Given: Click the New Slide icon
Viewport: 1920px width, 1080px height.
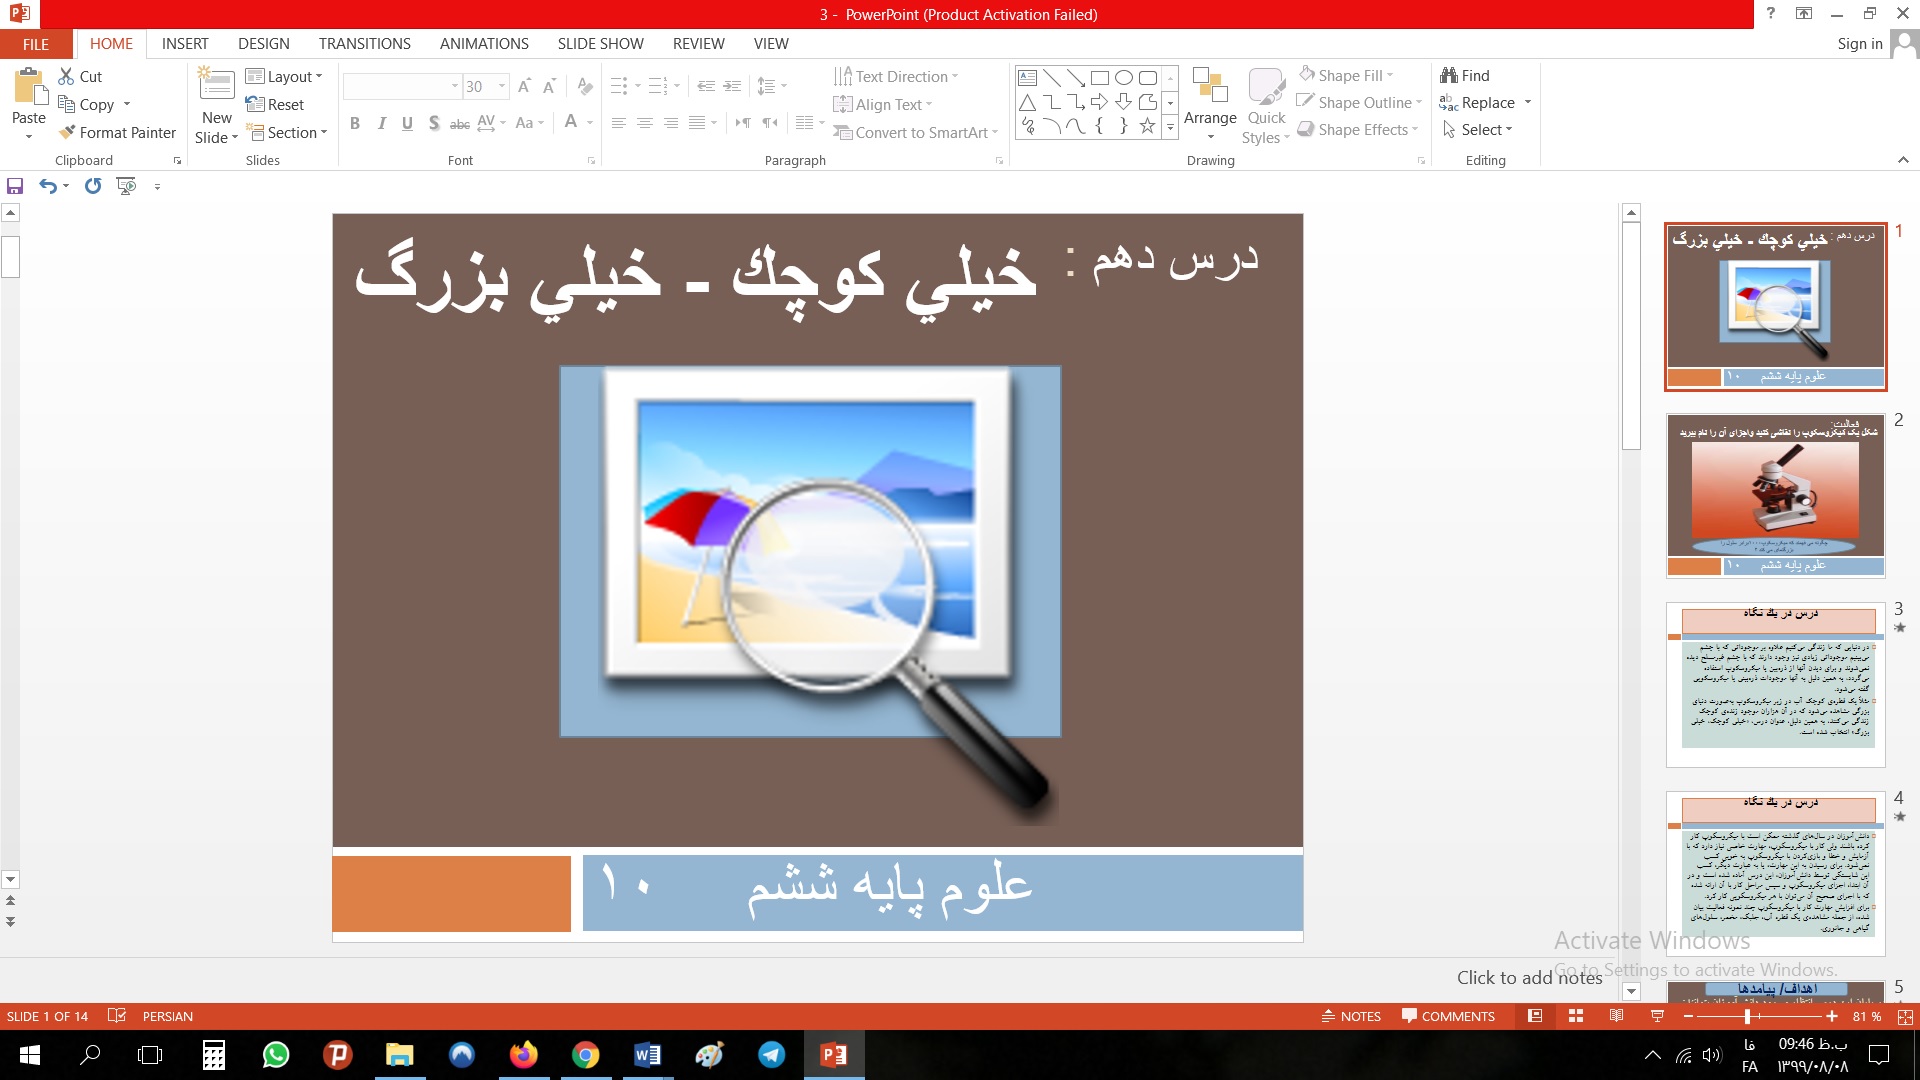Looking at the screenshot, I should click(216, 86).
